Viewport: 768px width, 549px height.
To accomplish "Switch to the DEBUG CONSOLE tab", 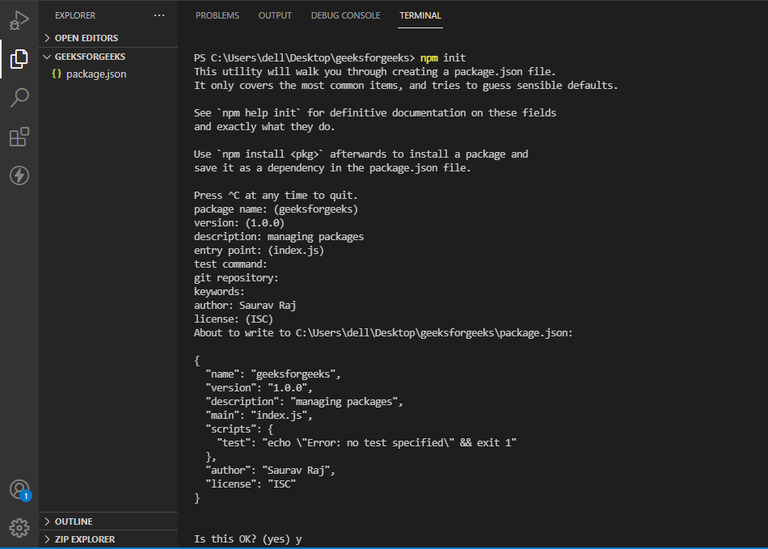I will click(345, 16).
